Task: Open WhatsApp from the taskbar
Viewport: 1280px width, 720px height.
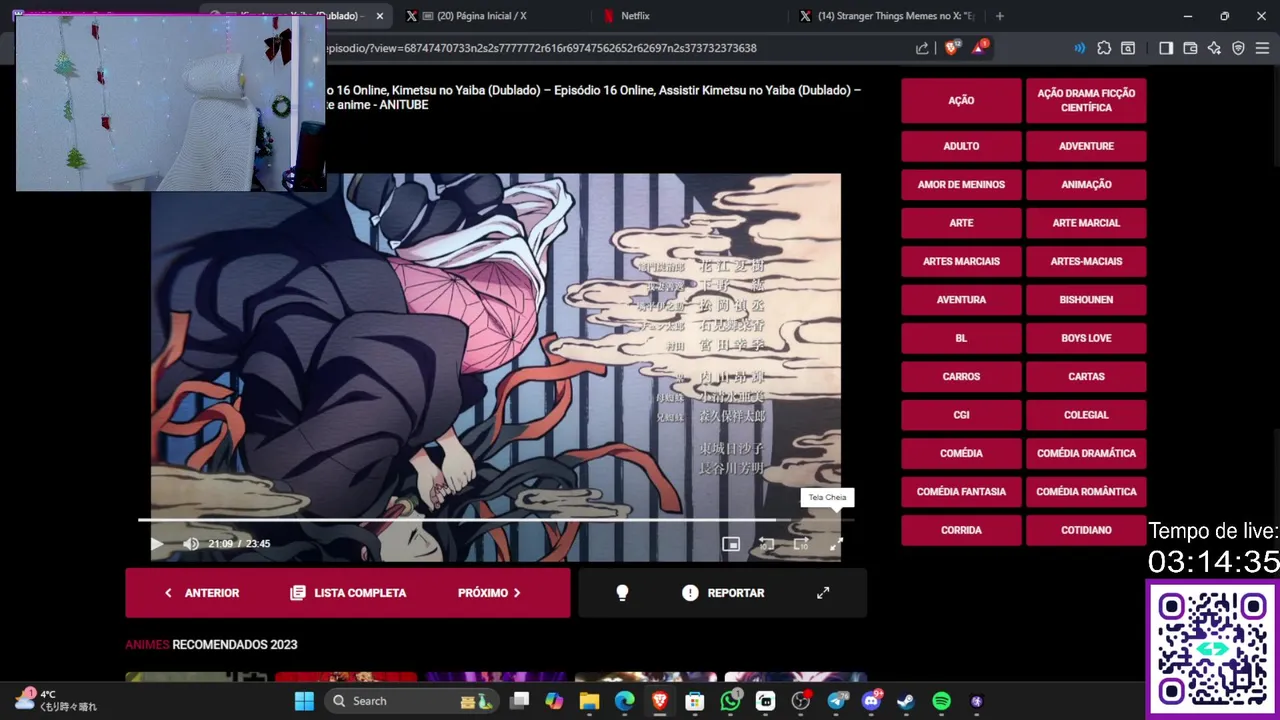Action: pos(731,701)
